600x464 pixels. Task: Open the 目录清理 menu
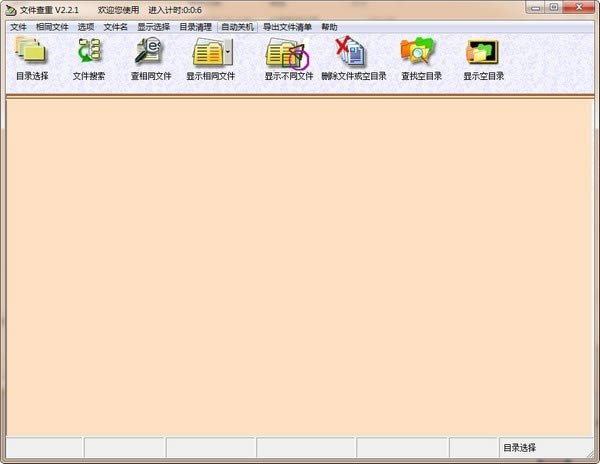tap(195, 27)
